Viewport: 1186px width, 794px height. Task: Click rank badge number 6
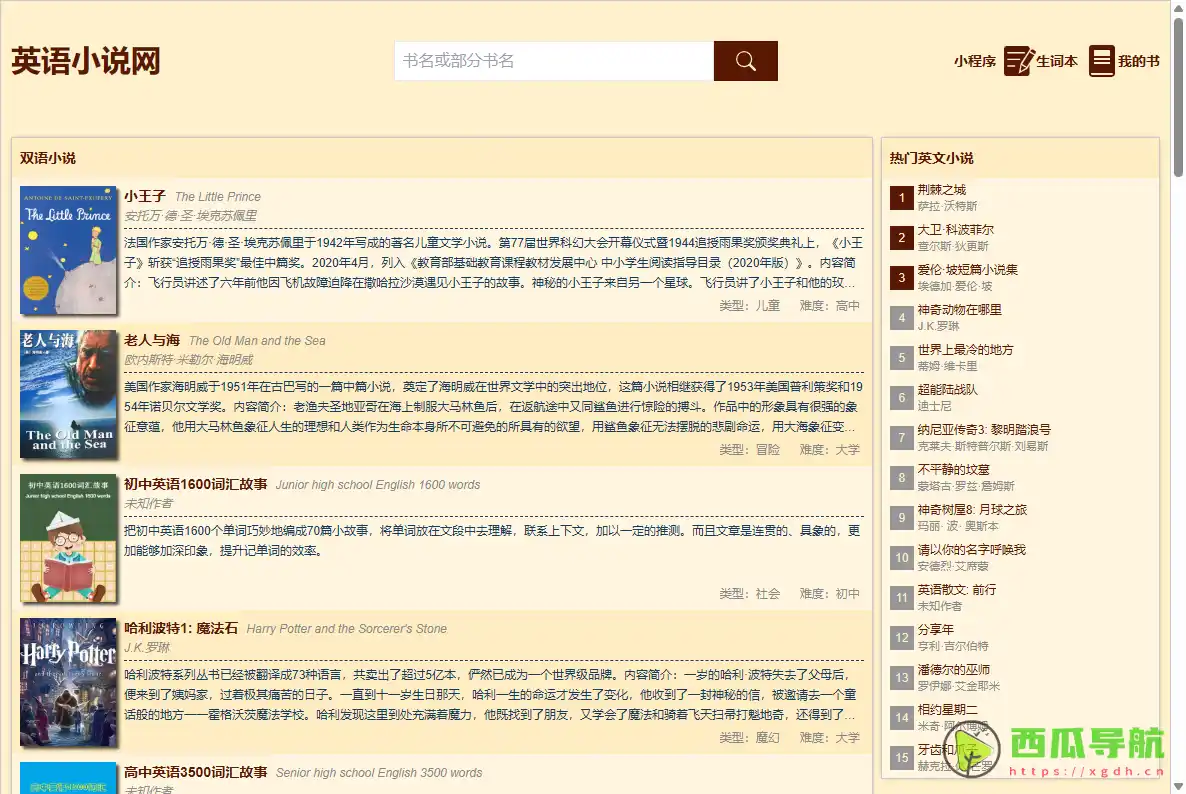[902, 399]
